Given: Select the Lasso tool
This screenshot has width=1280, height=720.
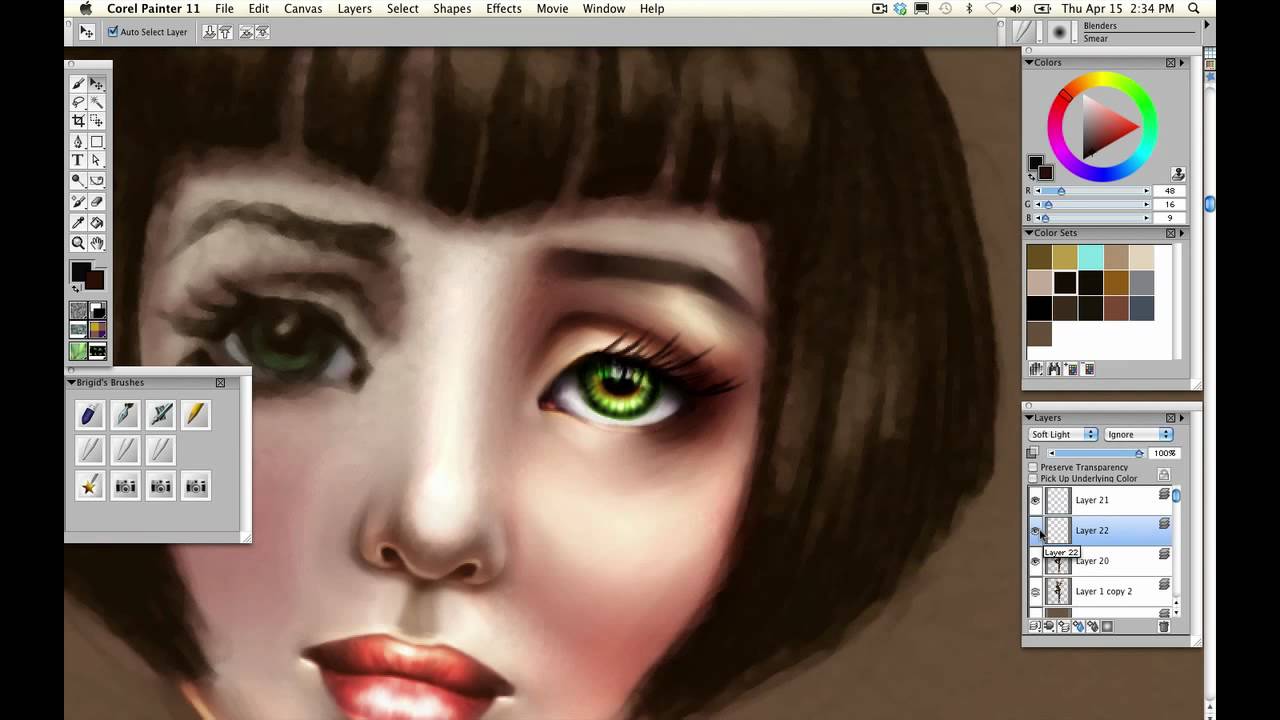Looking at the screenshot, I should (x=78, y=102).
